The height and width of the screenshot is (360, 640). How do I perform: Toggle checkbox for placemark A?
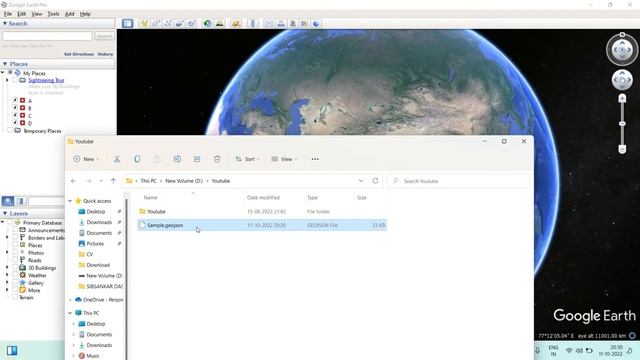coord(15,100)
